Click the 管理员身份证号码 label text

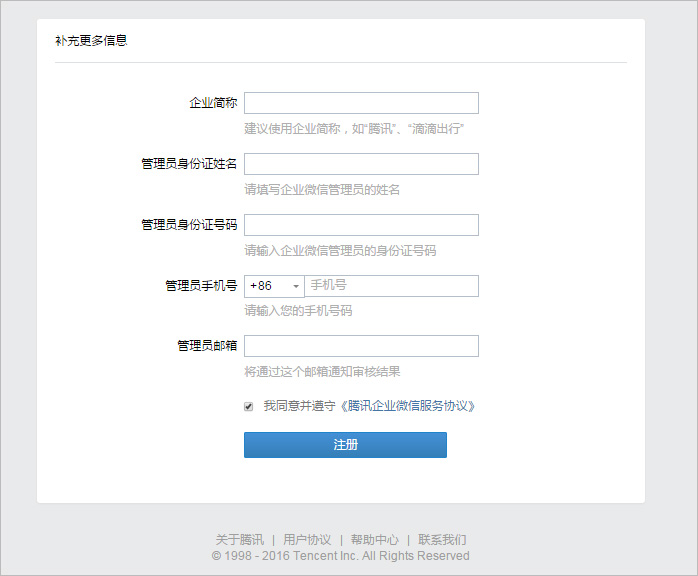189,225
